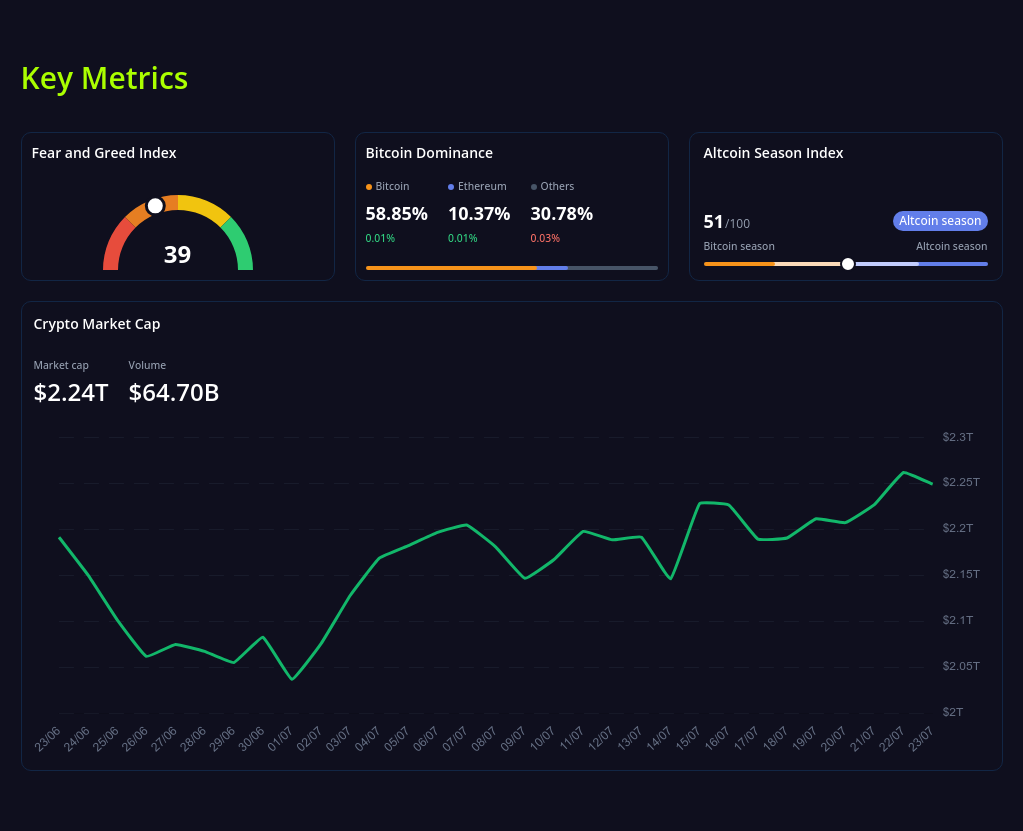The height and width of the screenshot is (831, 1023).
Task: Click the Key Metrics heading
Action: point(104,78)
